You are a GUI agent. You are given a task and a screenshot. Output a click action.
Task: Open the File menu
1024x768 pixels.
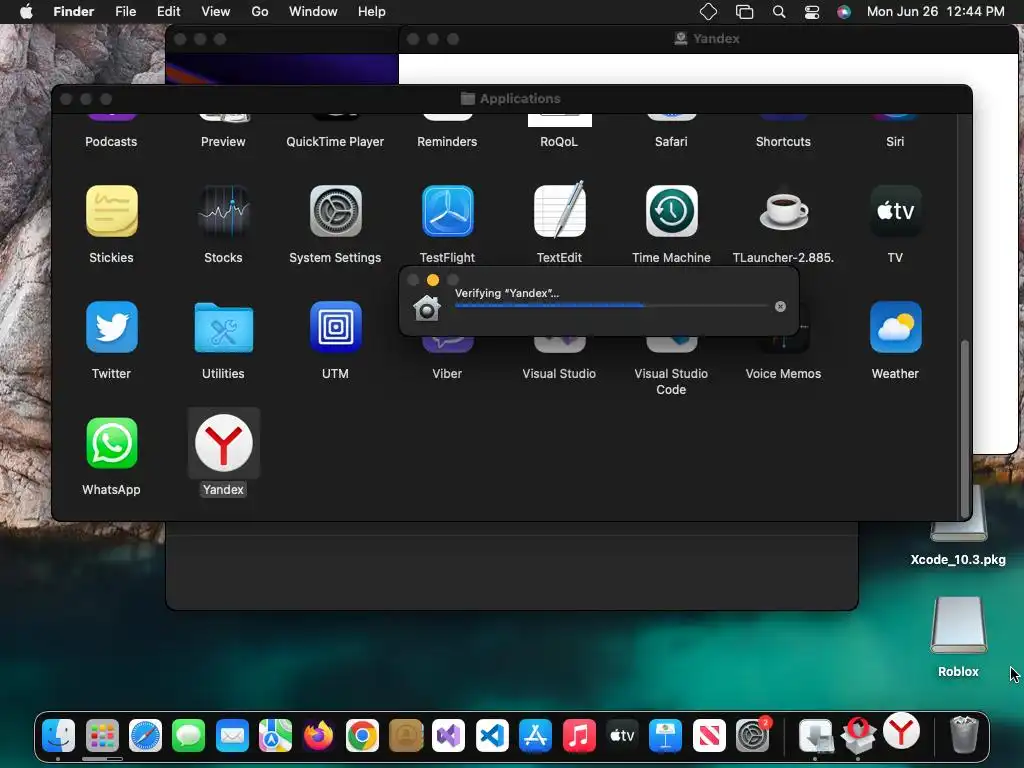pos(125,12)
